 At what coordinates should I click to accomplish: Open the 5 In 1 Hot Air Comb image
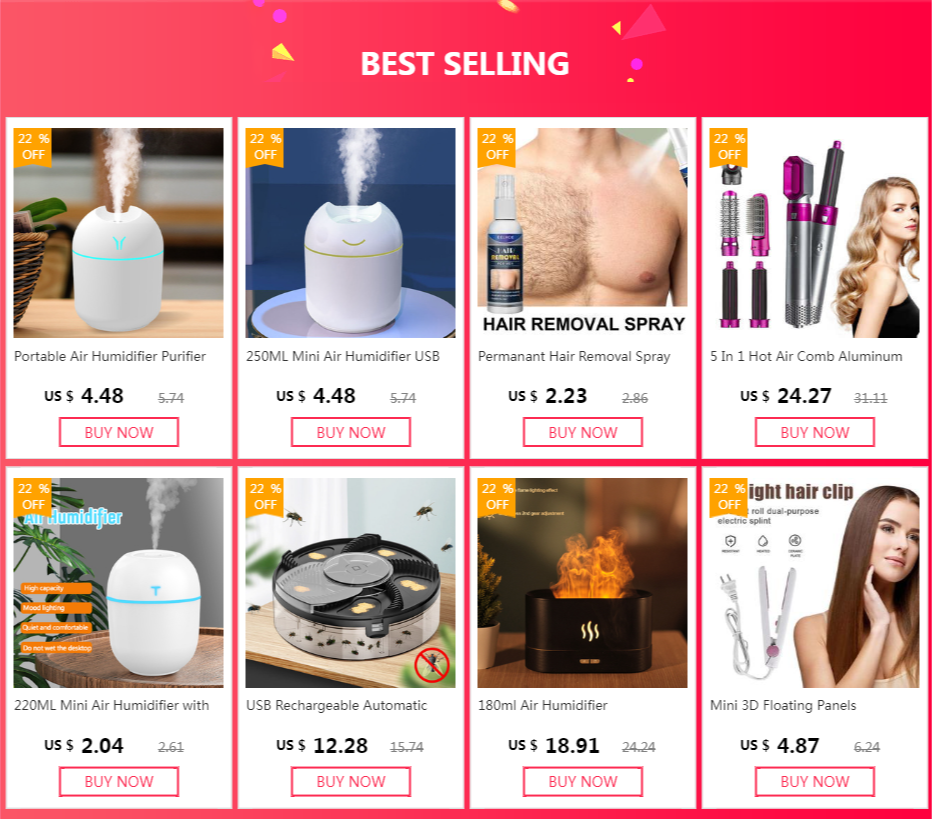tap(814, 233)
